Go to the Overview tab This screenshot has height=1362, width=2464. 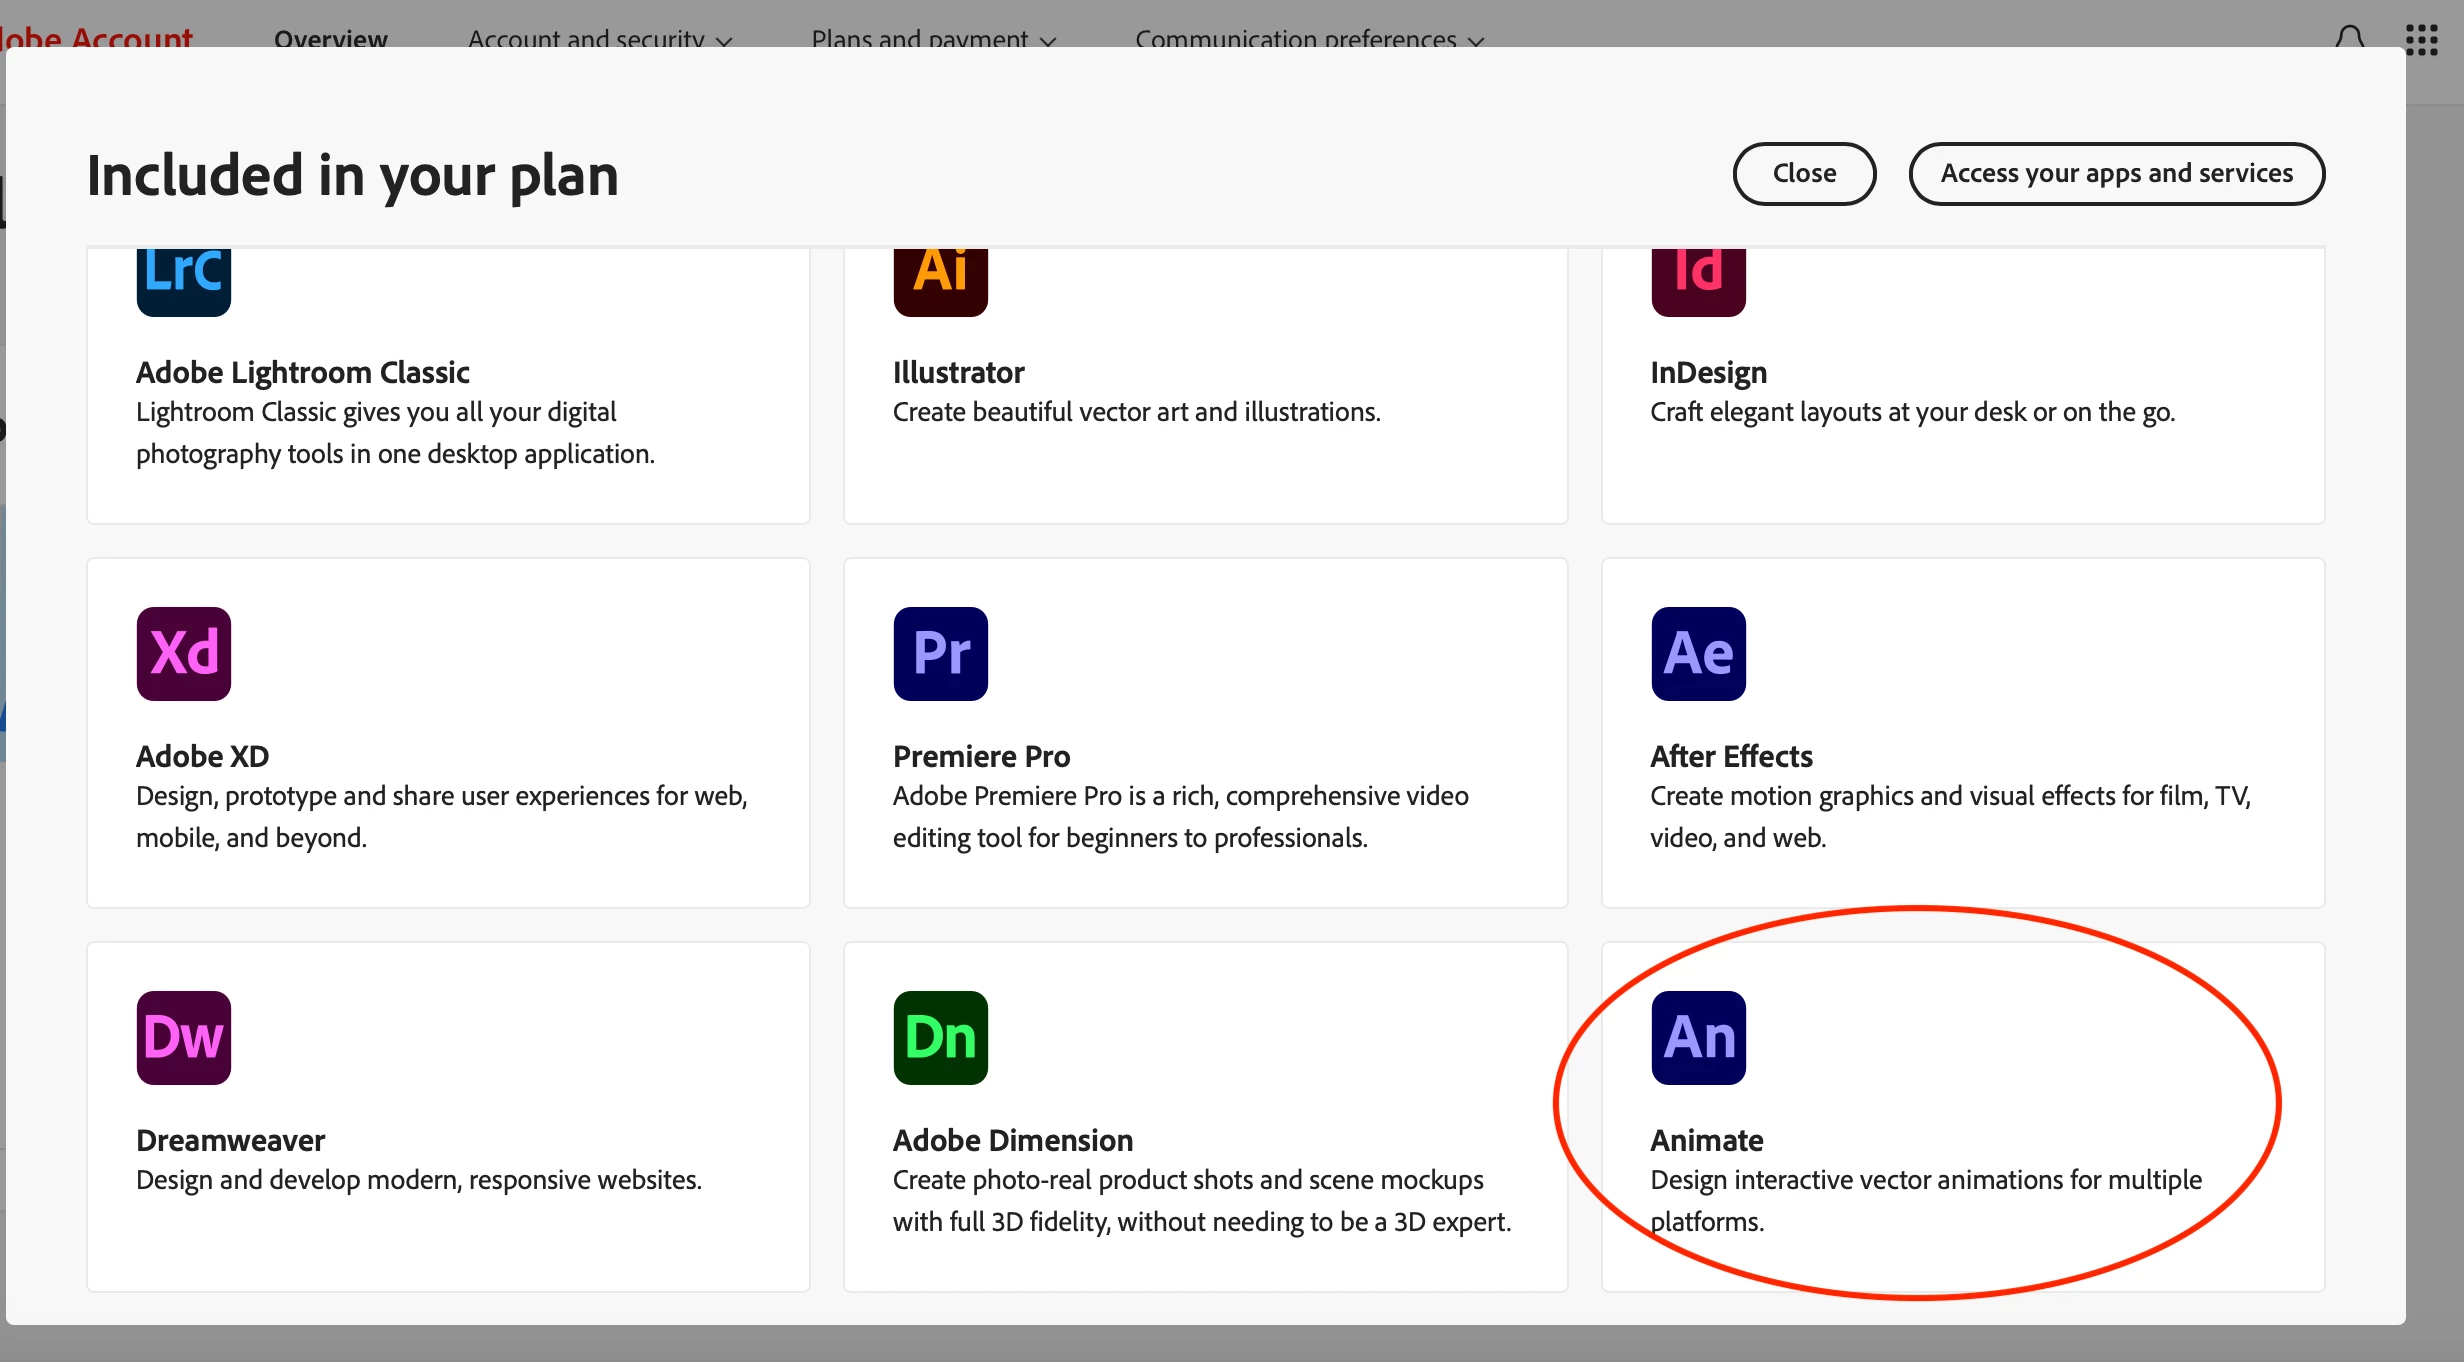tap(331, 38)
